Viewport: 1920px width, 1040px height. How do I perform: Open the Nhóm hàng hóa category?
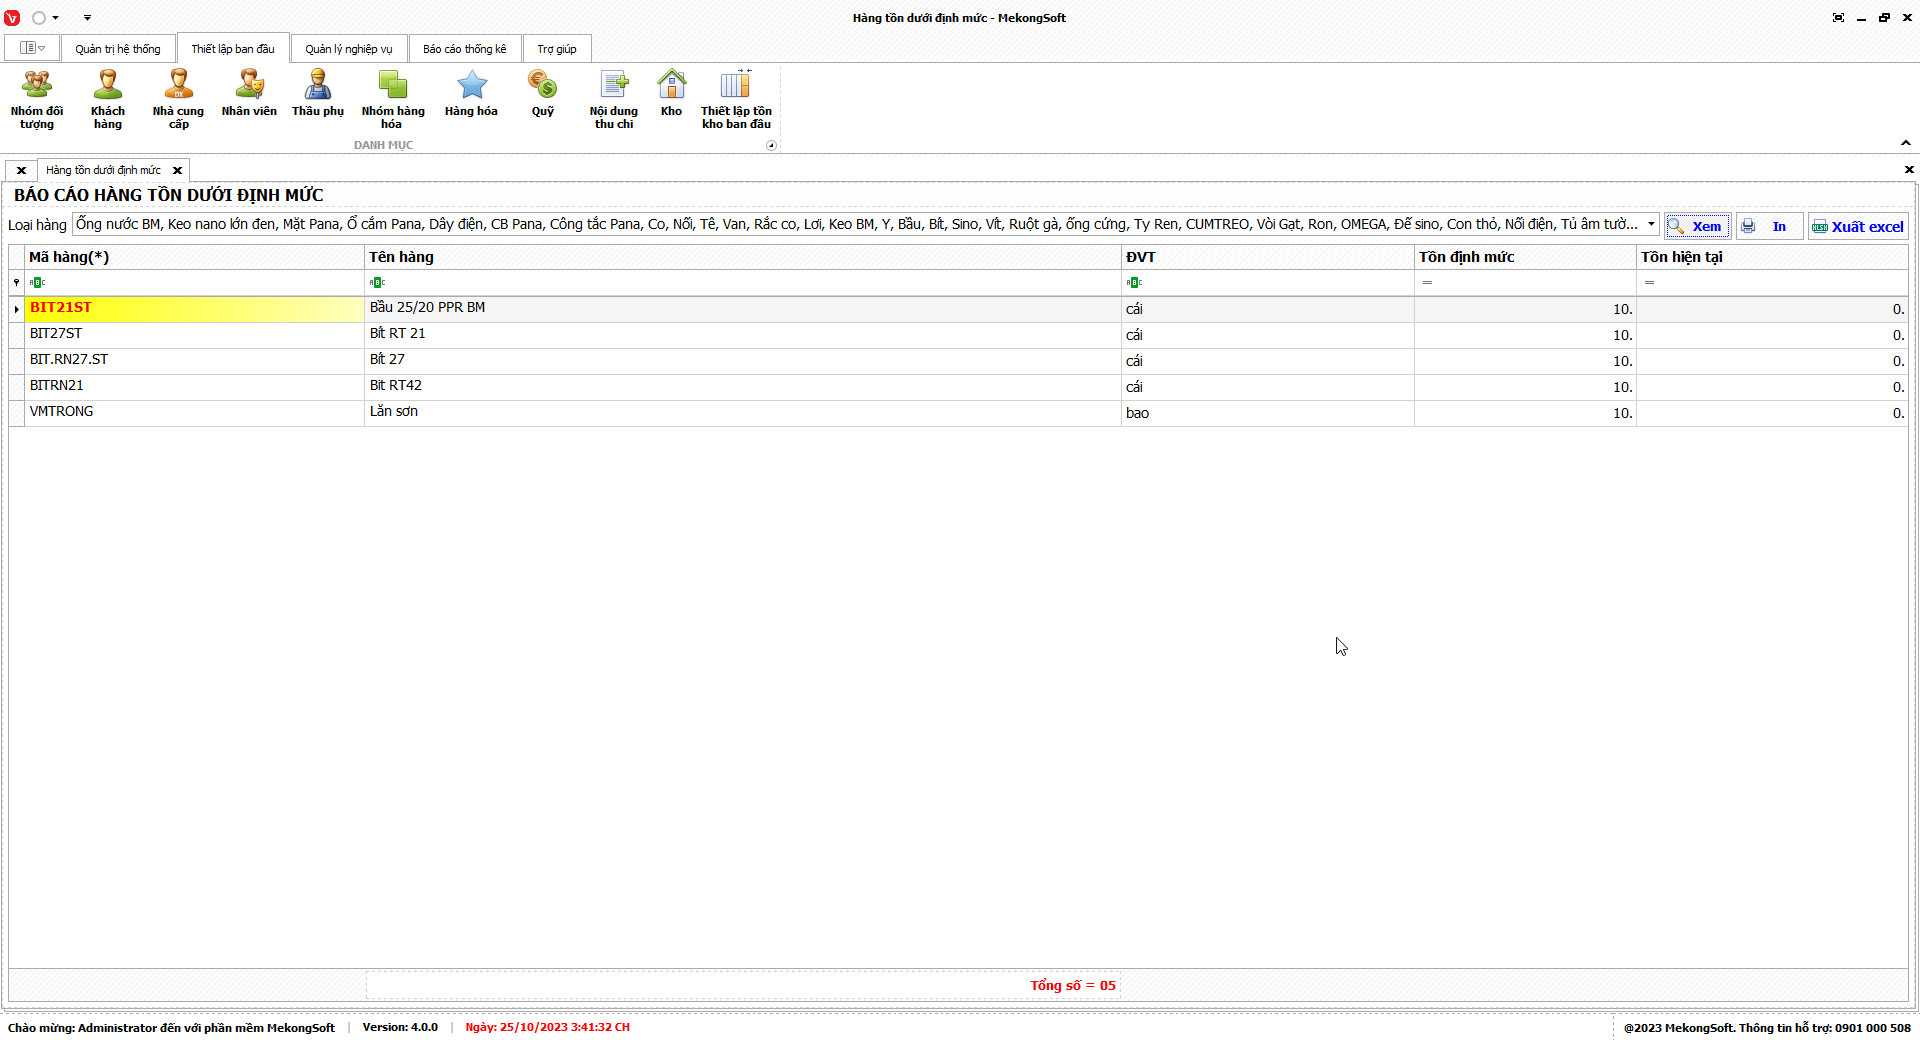point(393,100)
